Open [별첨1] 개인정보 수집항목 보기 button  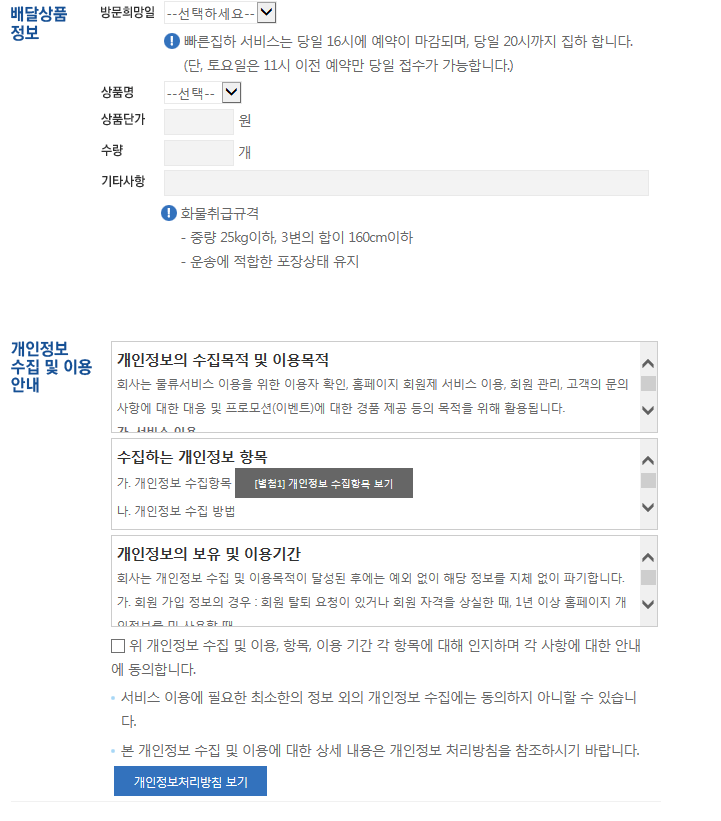324,483
